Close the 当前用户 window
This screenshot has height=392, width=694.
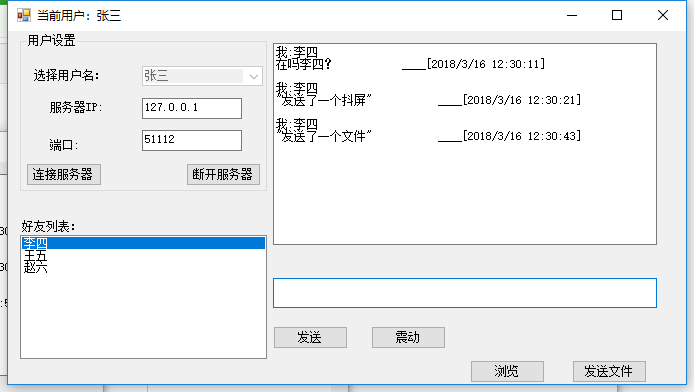click(663, 15)
